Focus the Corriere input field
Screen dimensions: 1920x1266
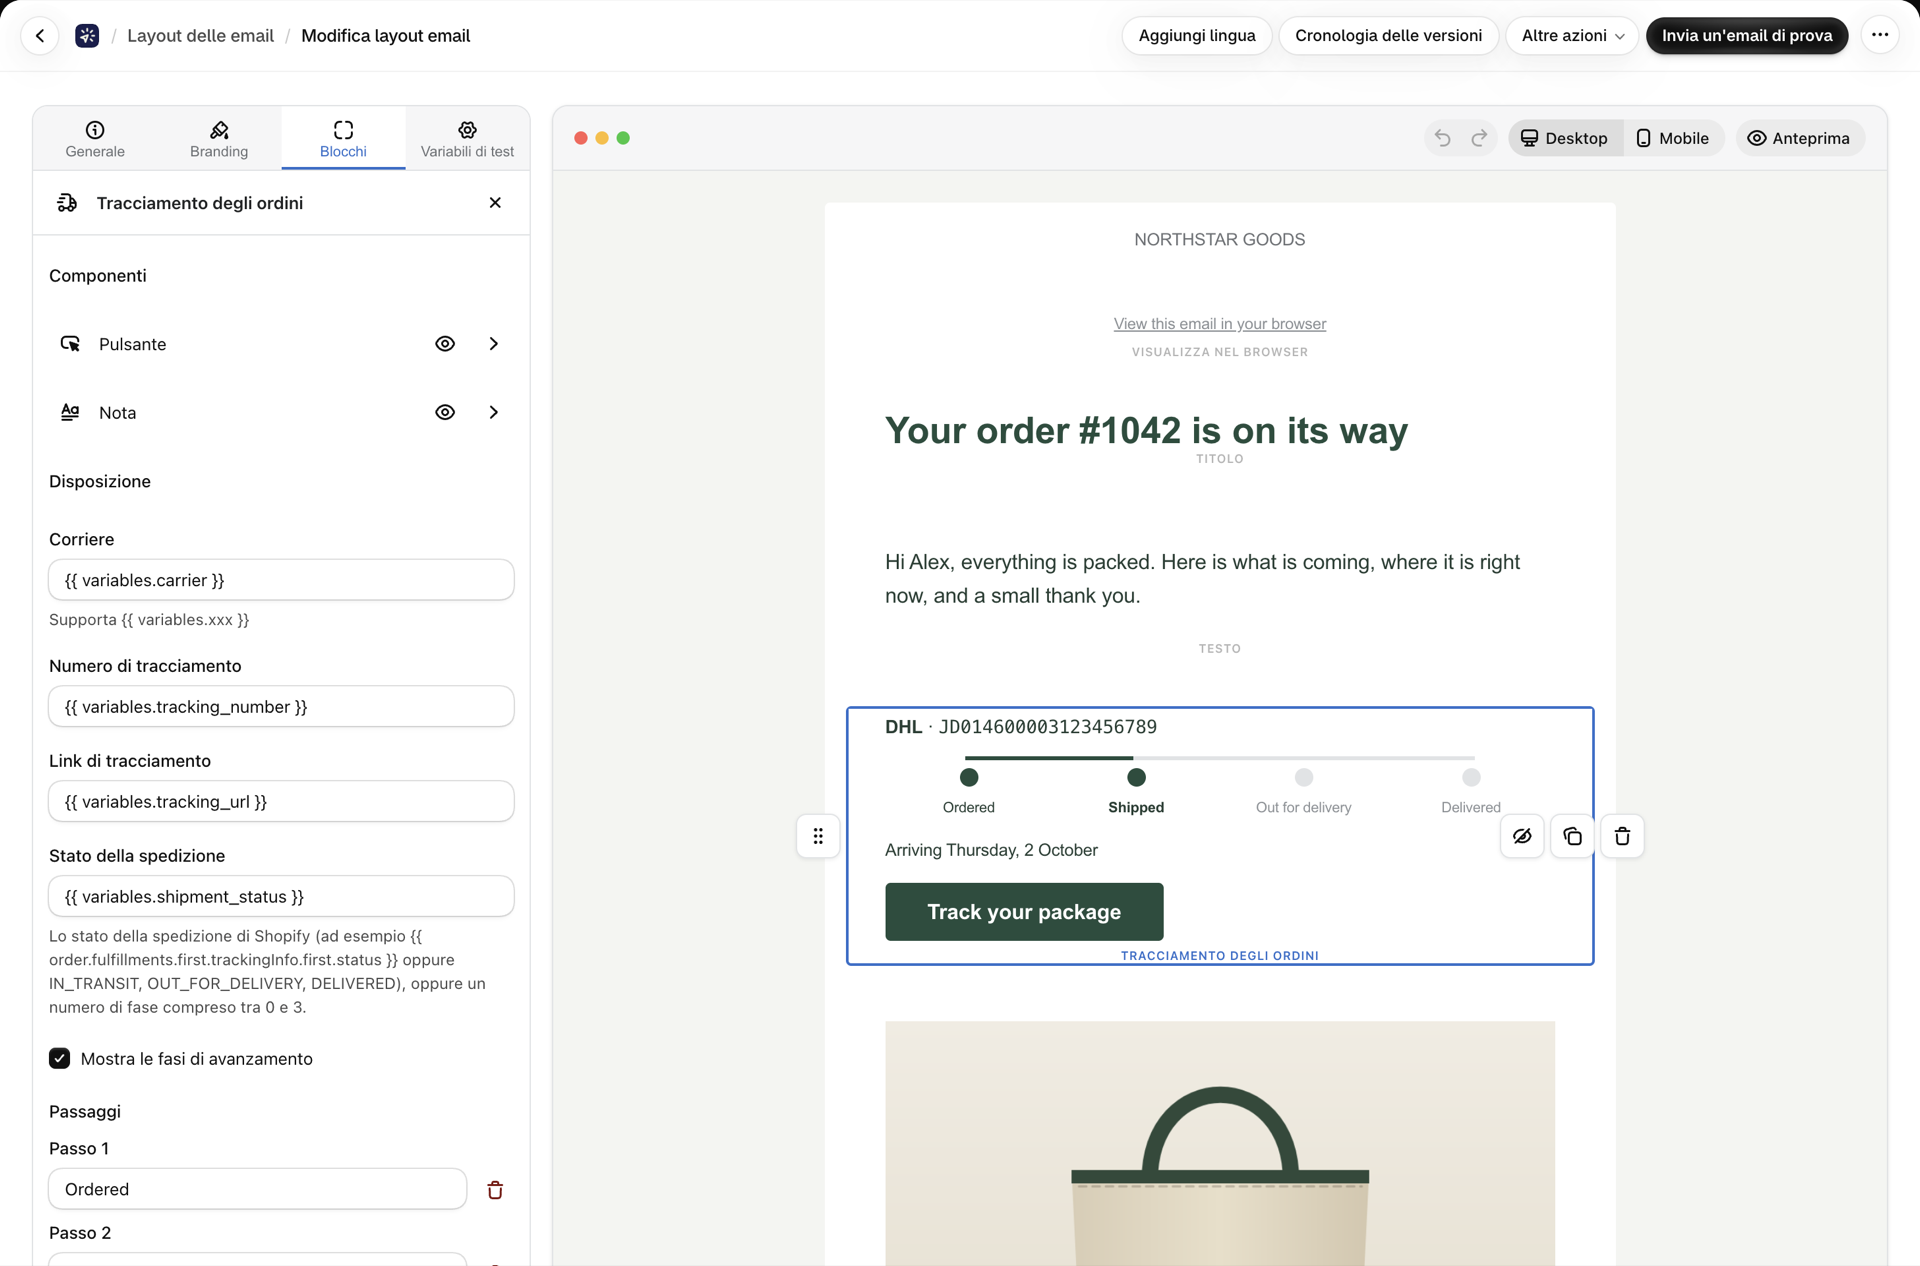(281, 580)
